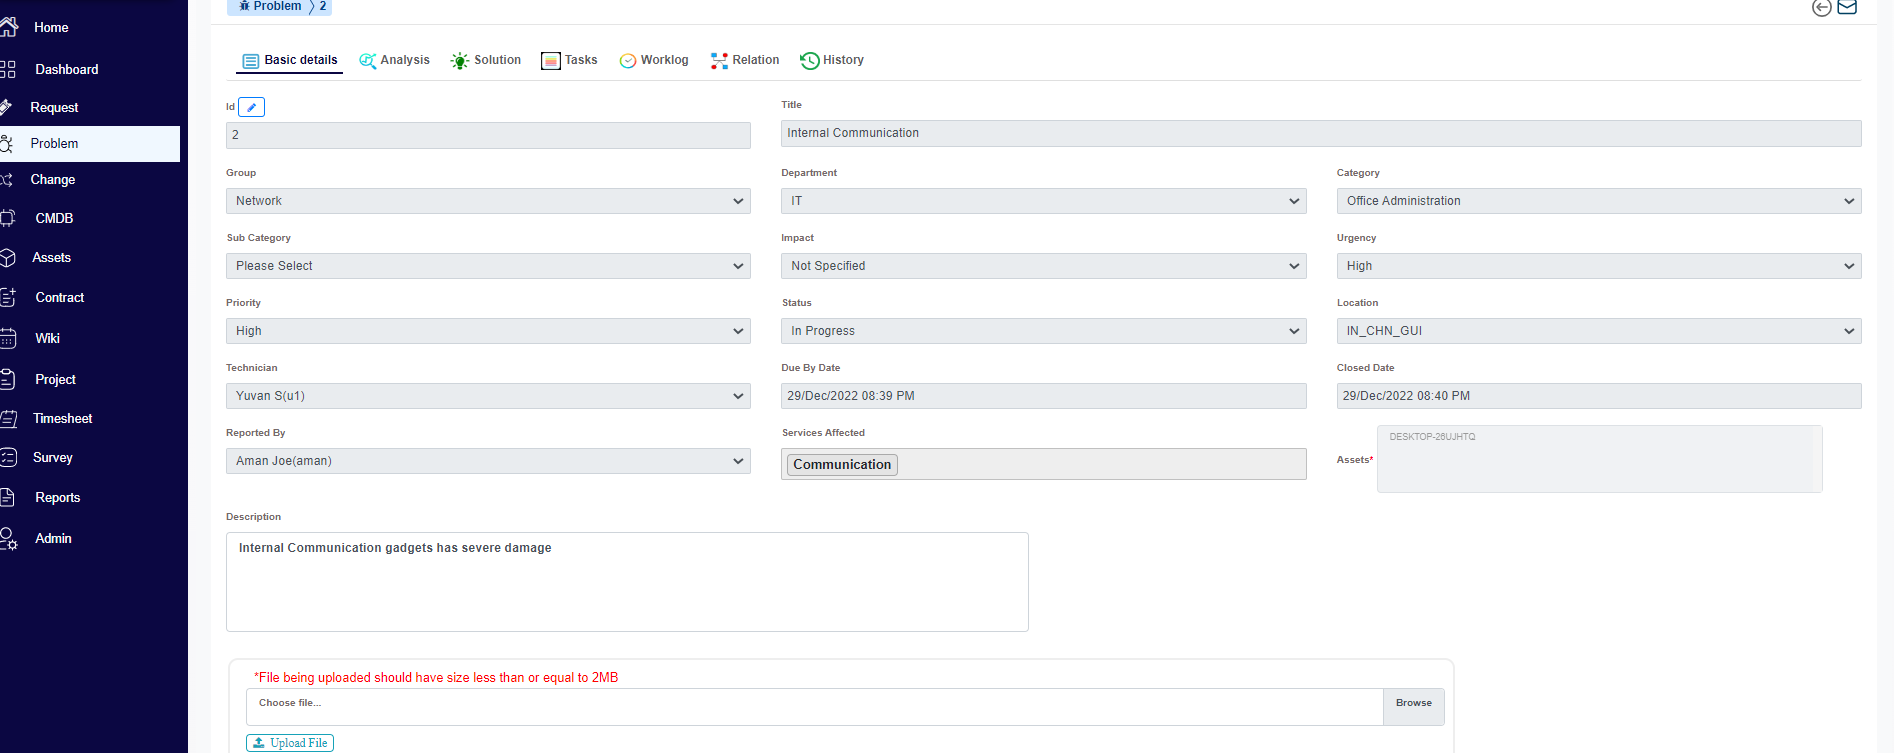Switch to the Worklog tab

click(x=654, y=60)
